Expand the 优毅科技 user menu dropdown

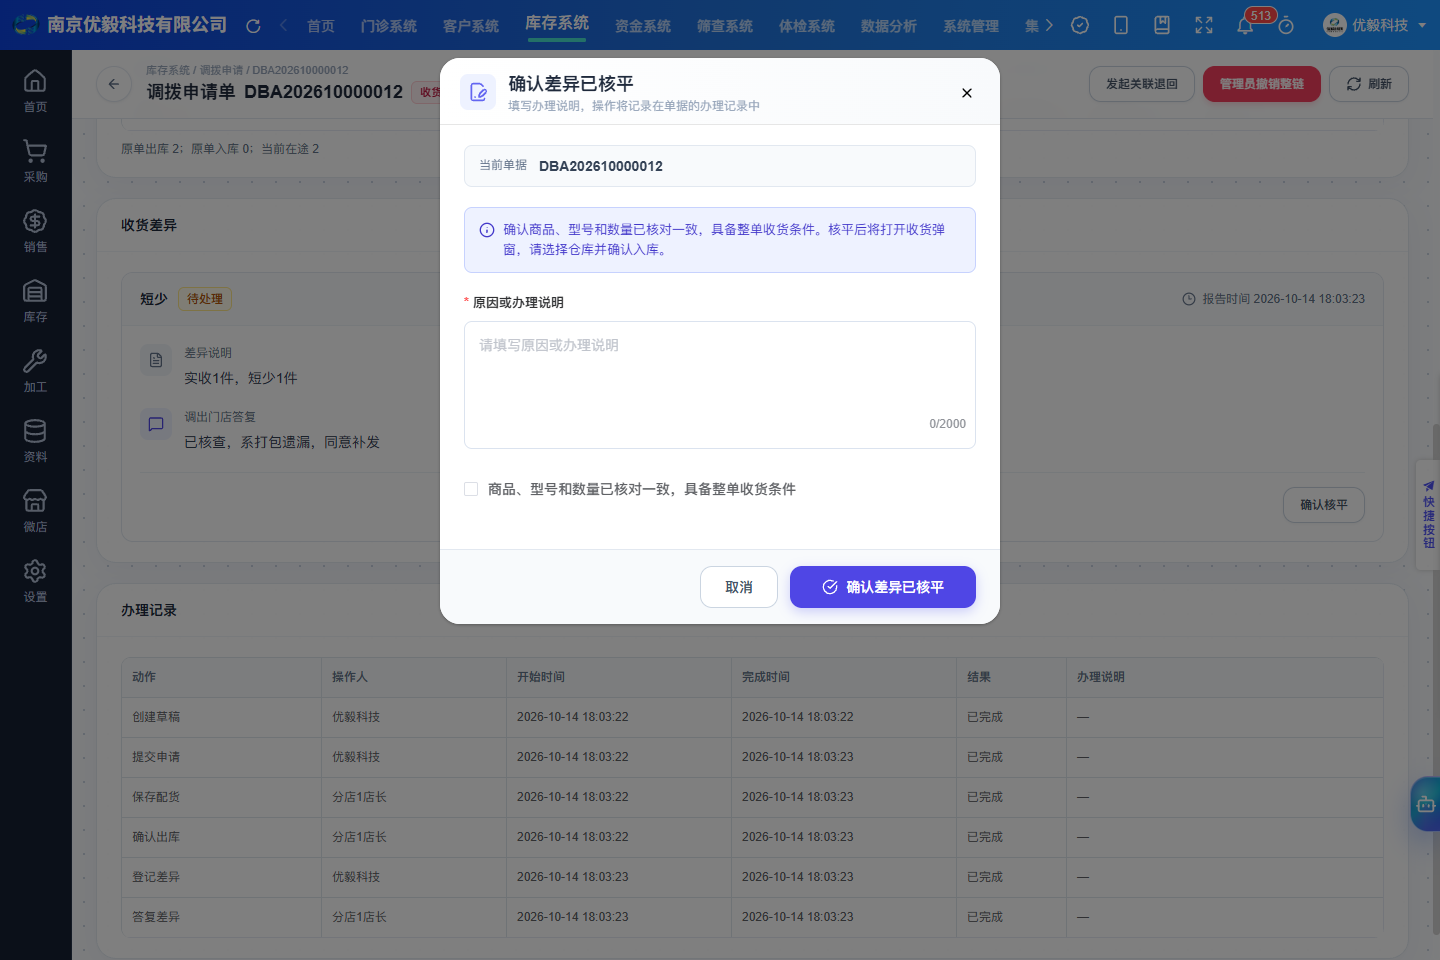(x=1375, y=26)
